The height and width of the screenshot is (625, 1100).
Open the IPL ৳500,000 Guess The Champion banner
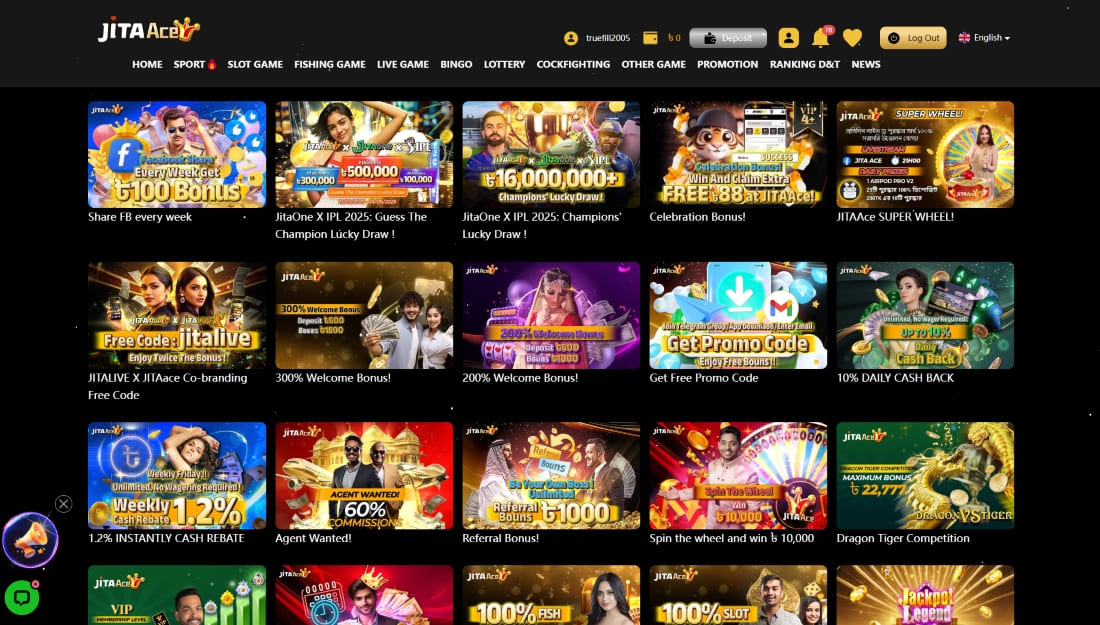(364, 154)
